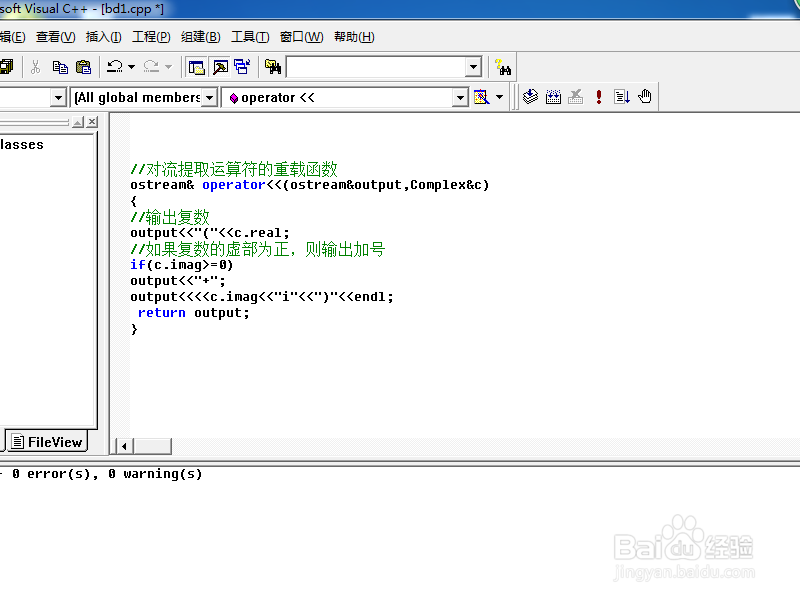Open the undo history dropdown arrow

click(x=132, y=67)
